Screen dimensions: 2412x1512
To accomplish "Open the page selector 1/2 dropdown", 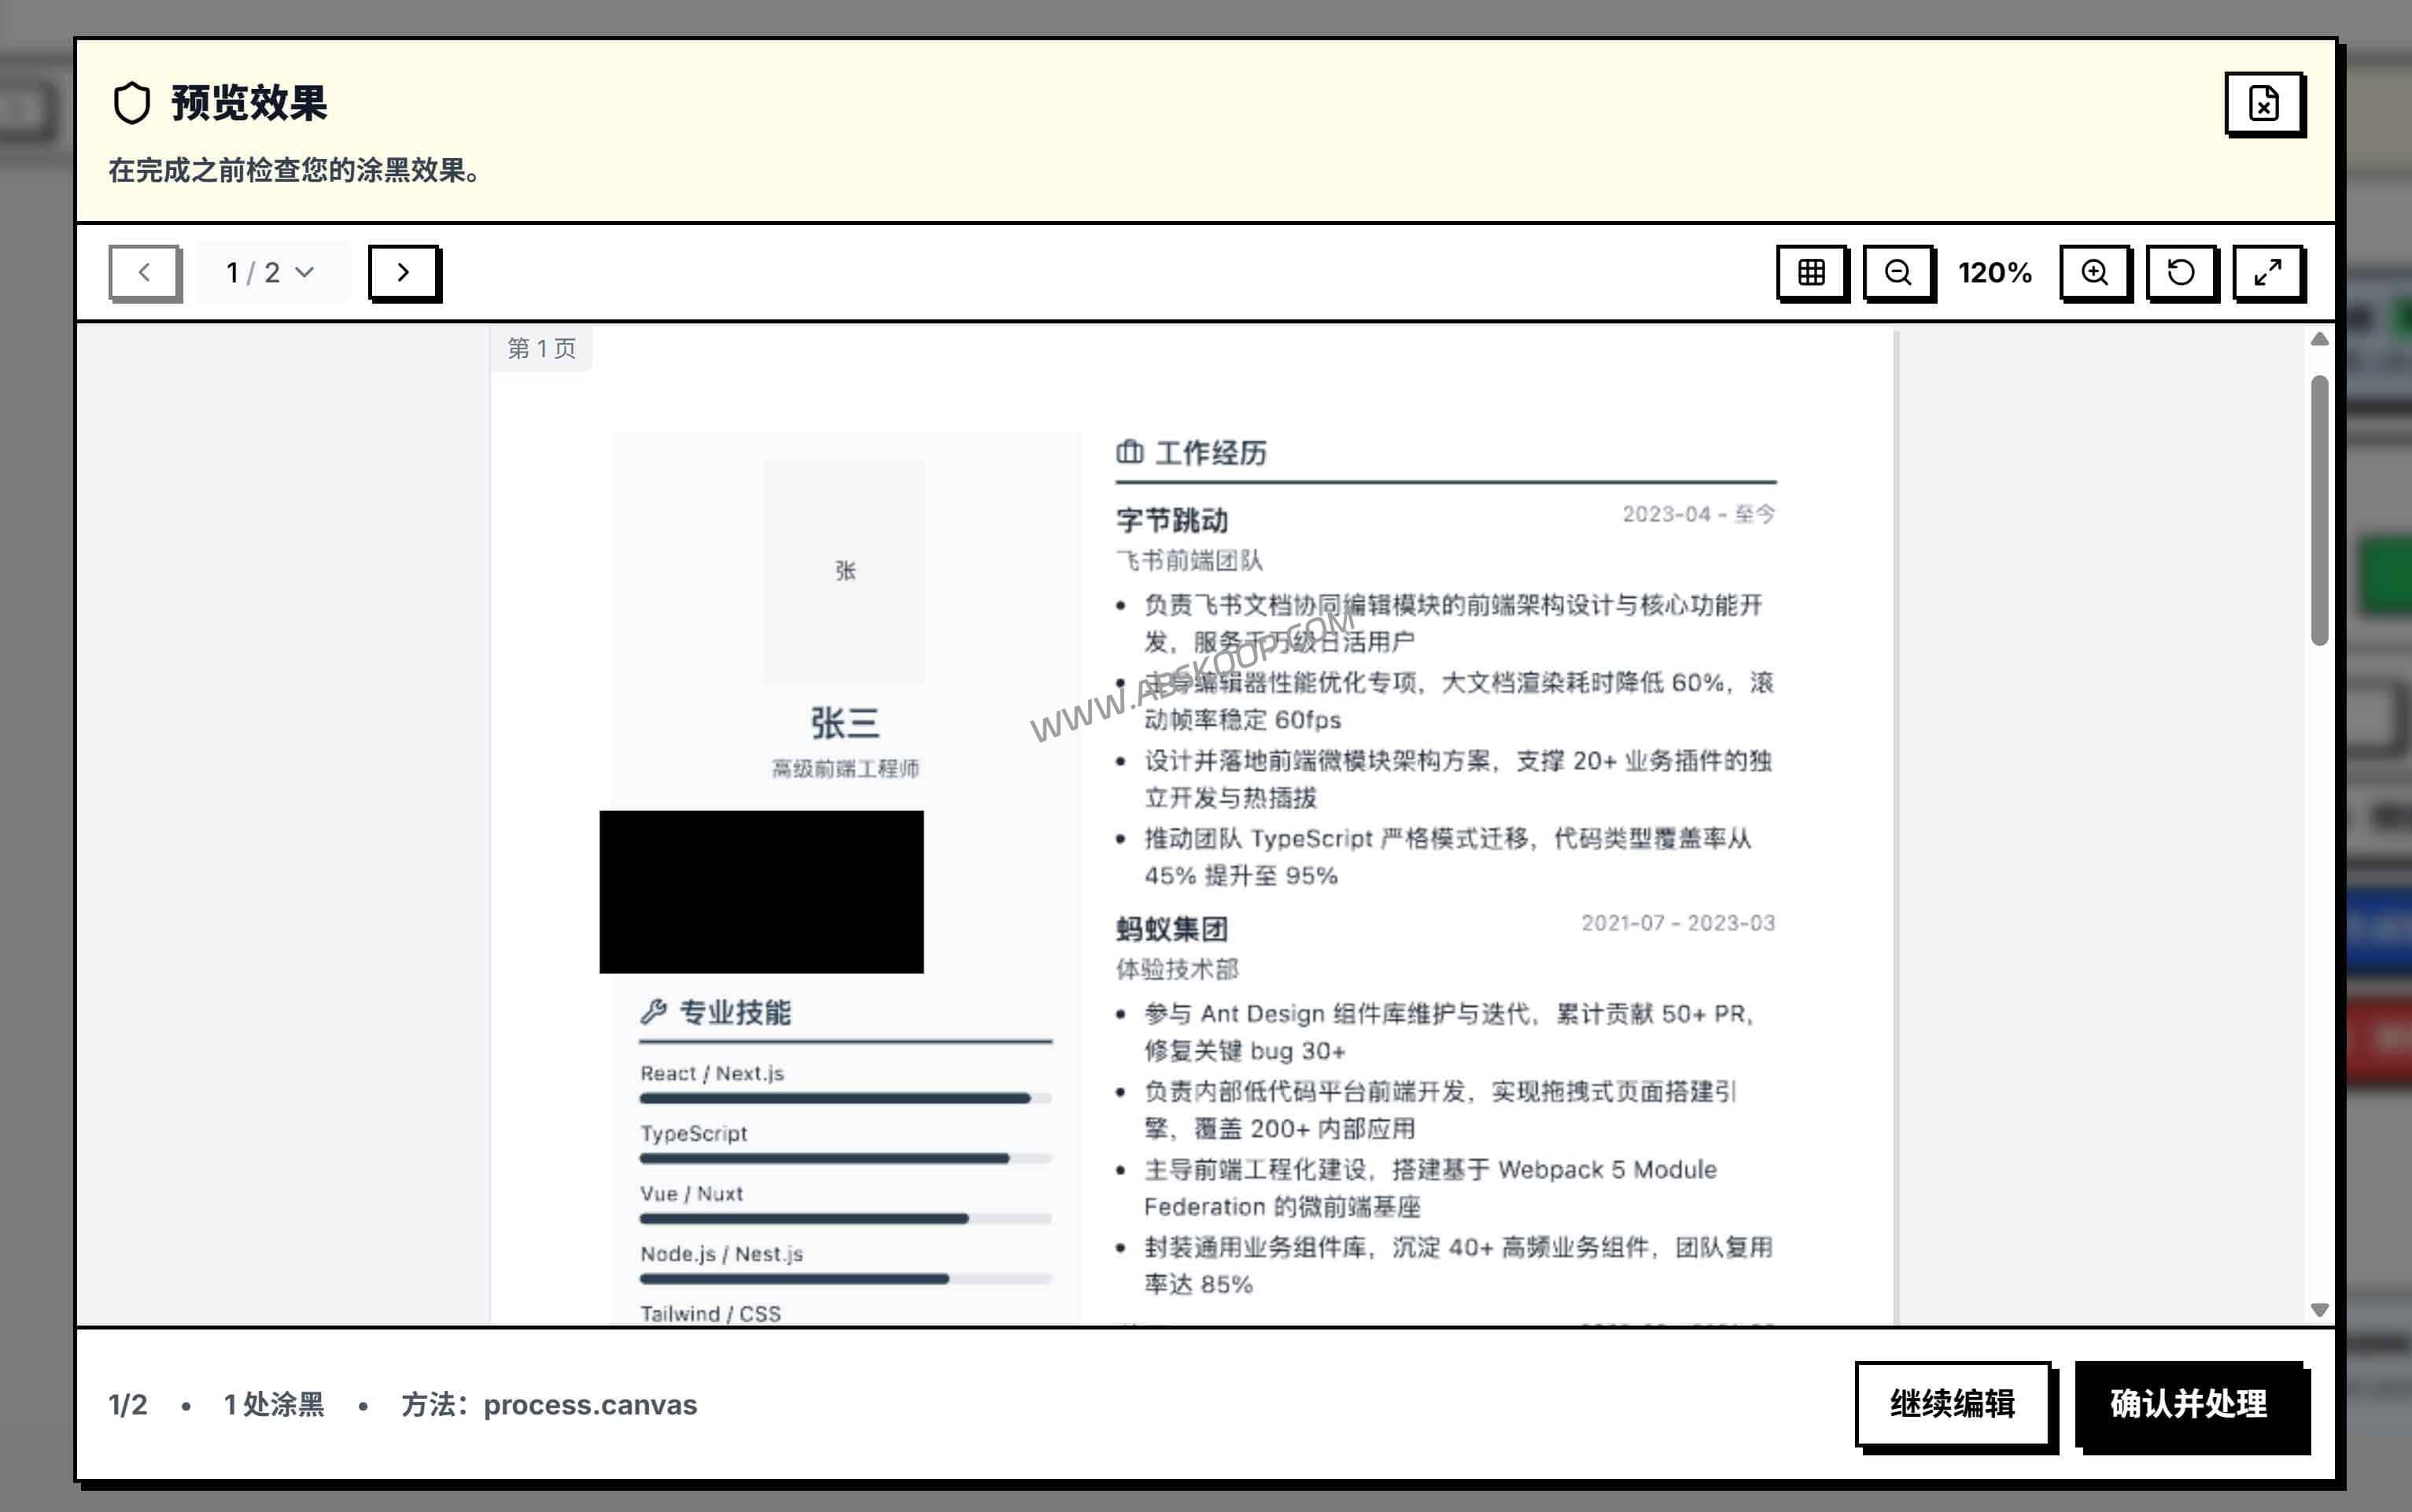I will (x=271, y=272).
